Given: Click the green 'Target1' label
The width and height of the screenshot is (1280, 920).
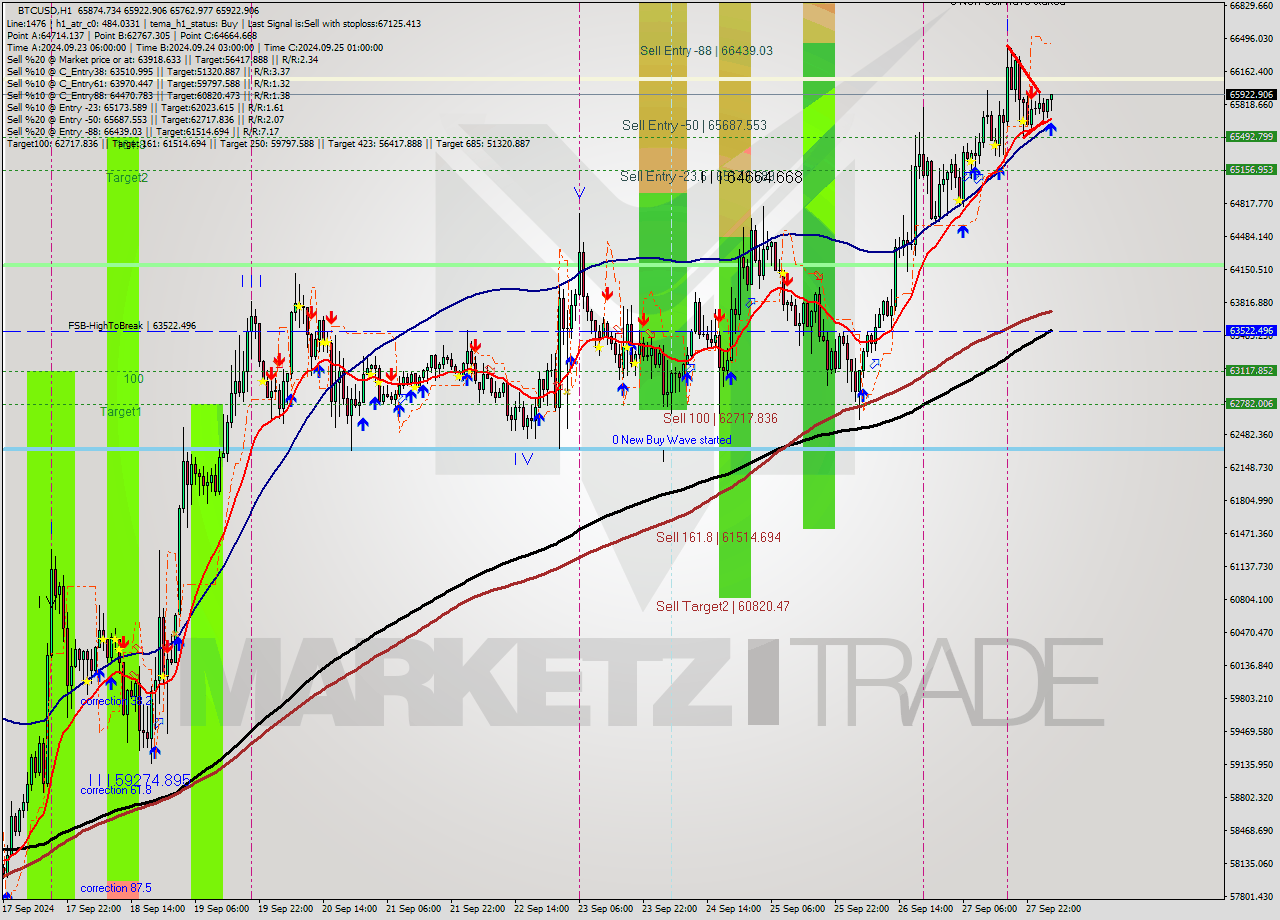Looking at the screenshot, I should [120, 411].
